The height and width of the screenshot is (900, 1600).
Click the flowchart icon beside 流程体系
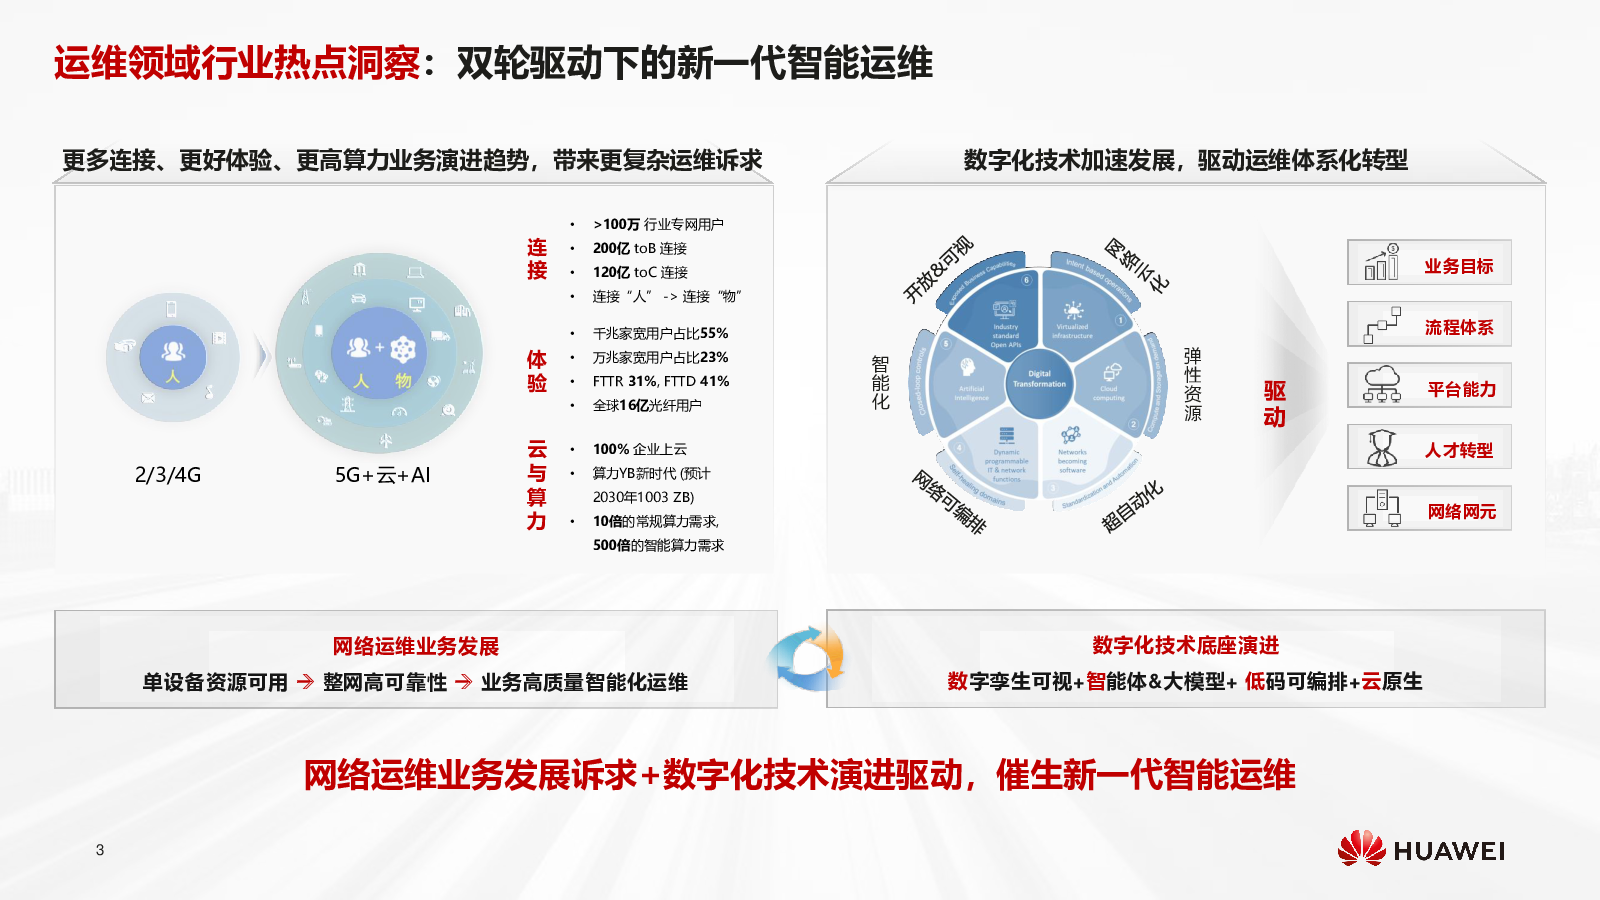(1381, 325)
